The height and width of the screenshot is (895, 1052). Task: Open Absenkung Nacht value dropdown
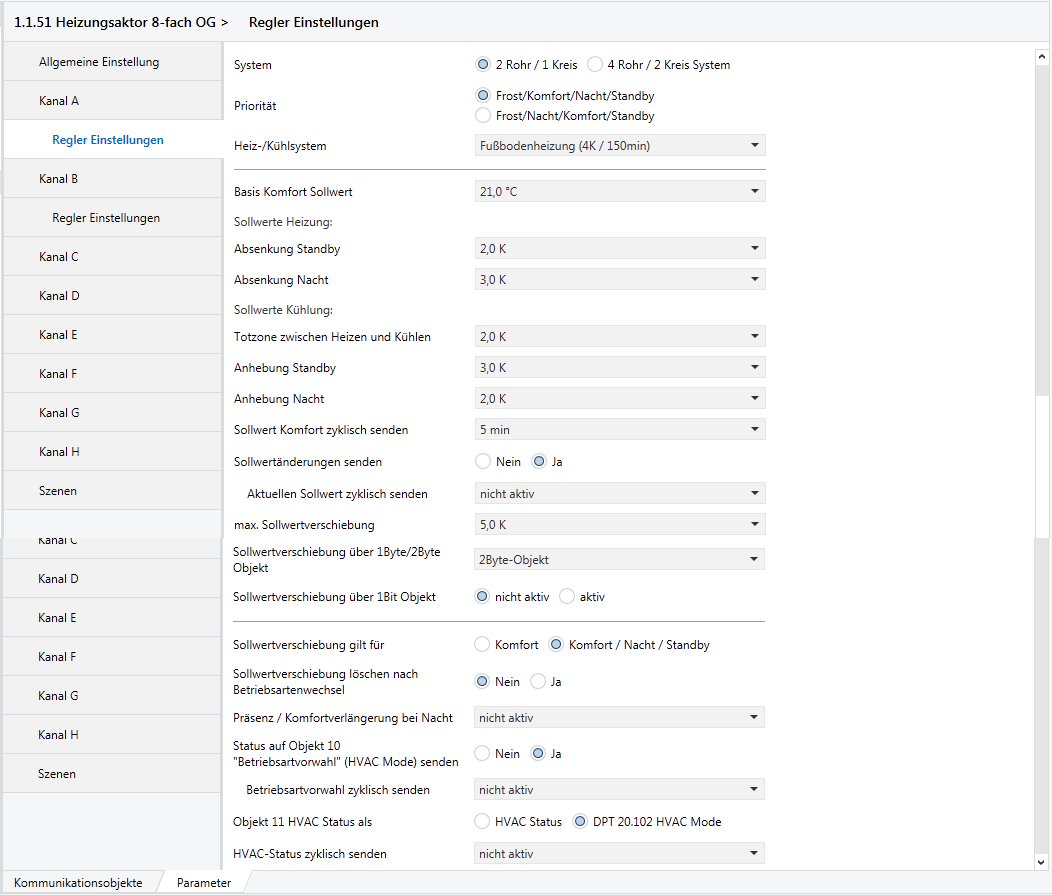[x=620, y=280]
